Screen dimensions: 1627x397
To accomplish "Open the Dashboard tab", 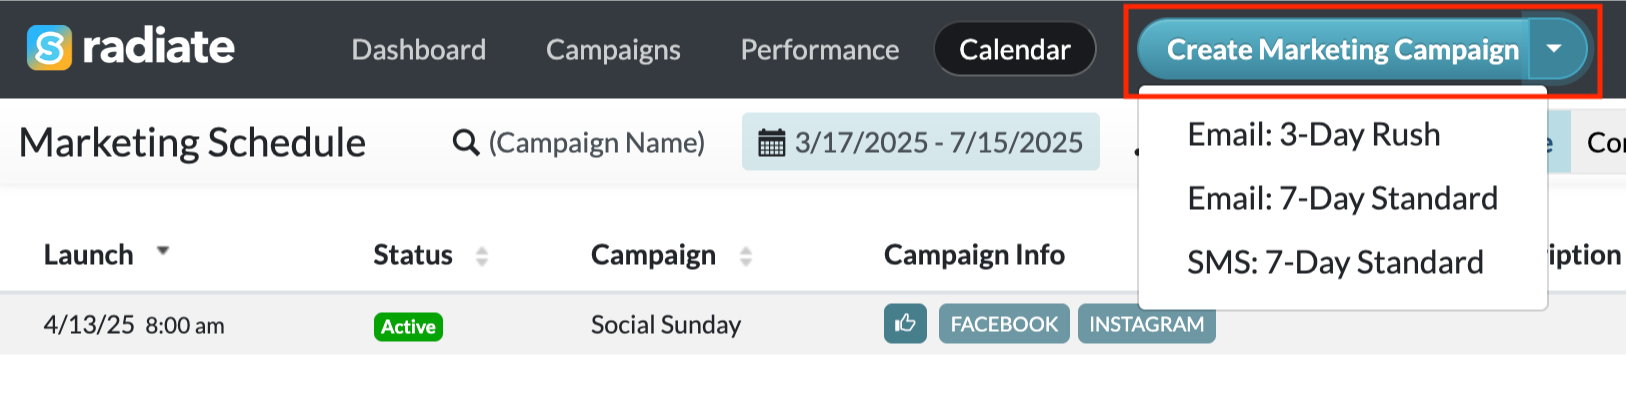I will pos(418,49).
